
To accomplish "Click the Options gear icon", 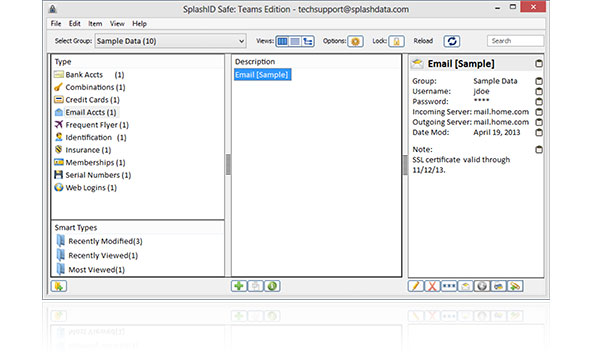I will pos(355,41).
